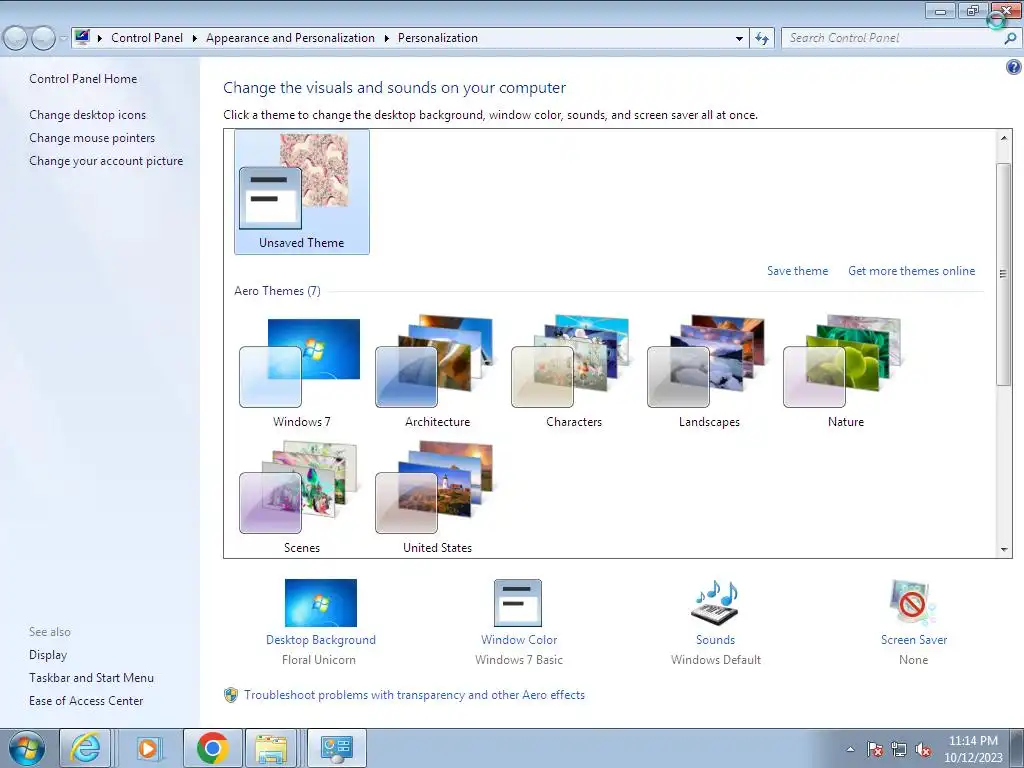1024x768 pixels.
Task: Apply the Architecture theme
Action: tap(437, 372)
